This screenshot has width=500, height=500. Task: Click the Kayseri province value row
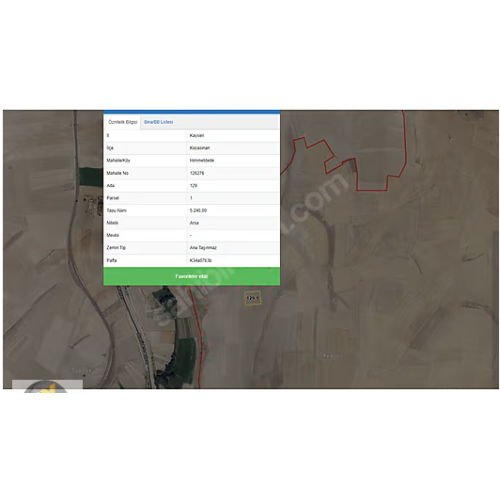click(197, 135)
